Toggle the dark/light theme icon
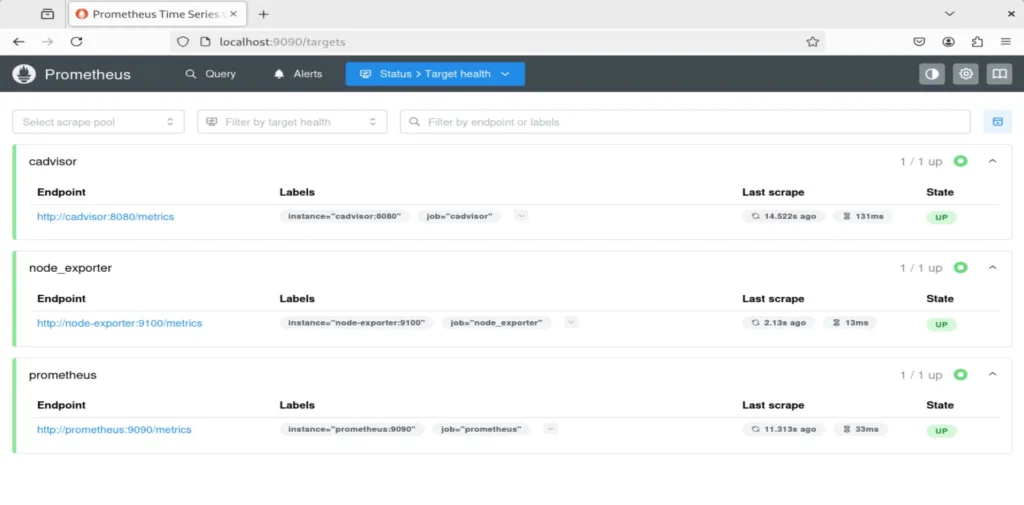The height and width of the screenshot is (505, 1024). [932, 74]
